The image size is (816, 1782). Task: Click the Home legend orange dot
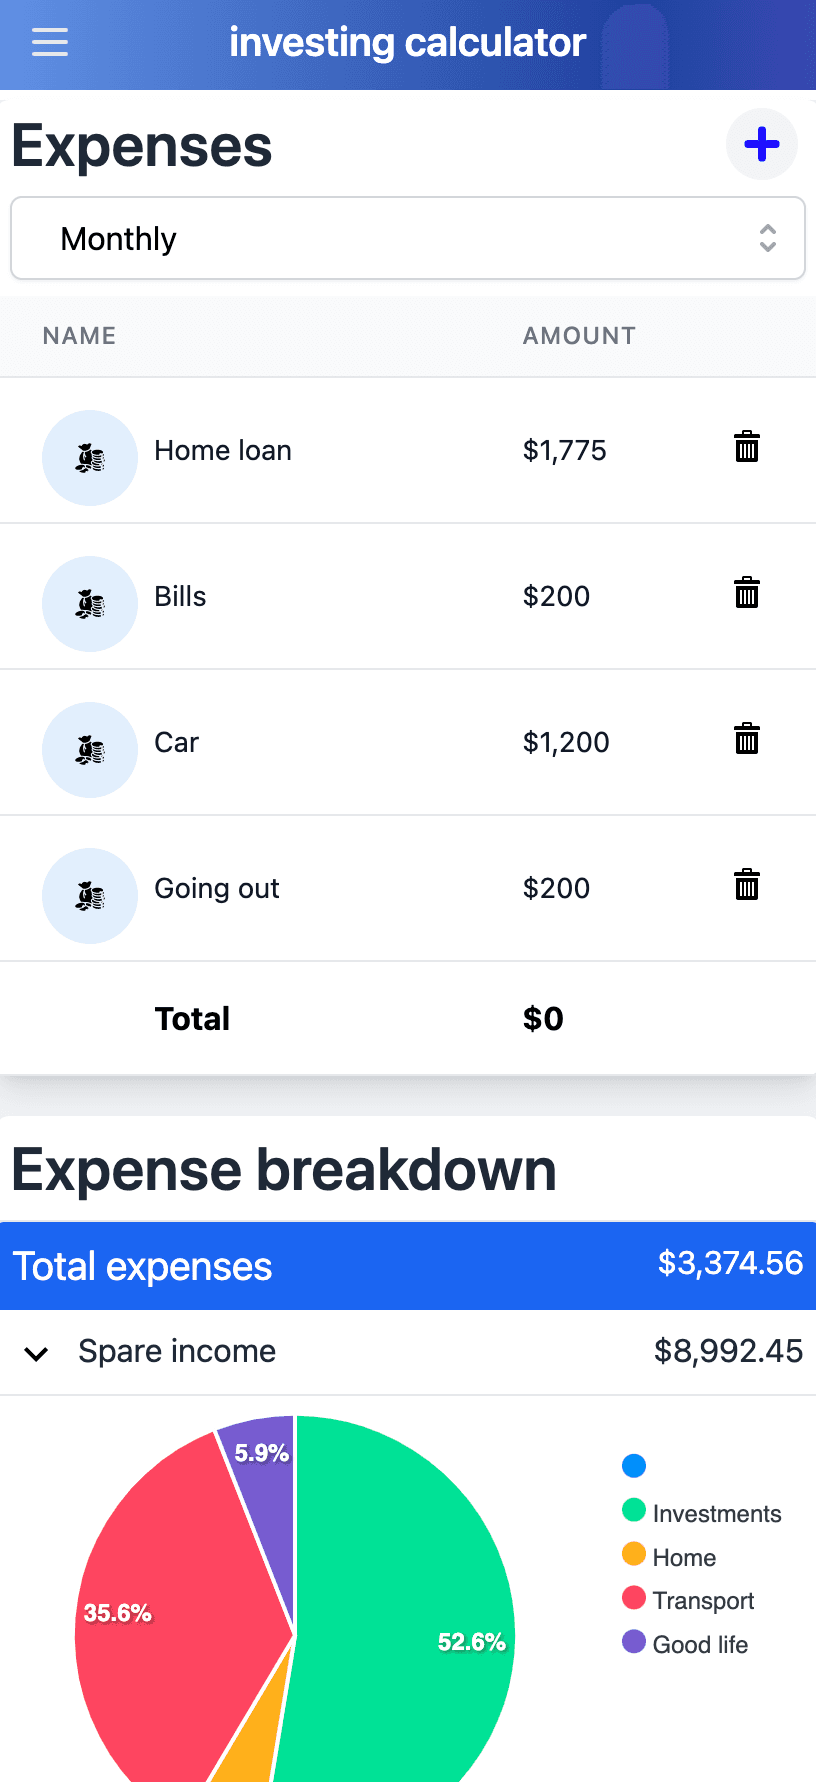pos(634,1554)
